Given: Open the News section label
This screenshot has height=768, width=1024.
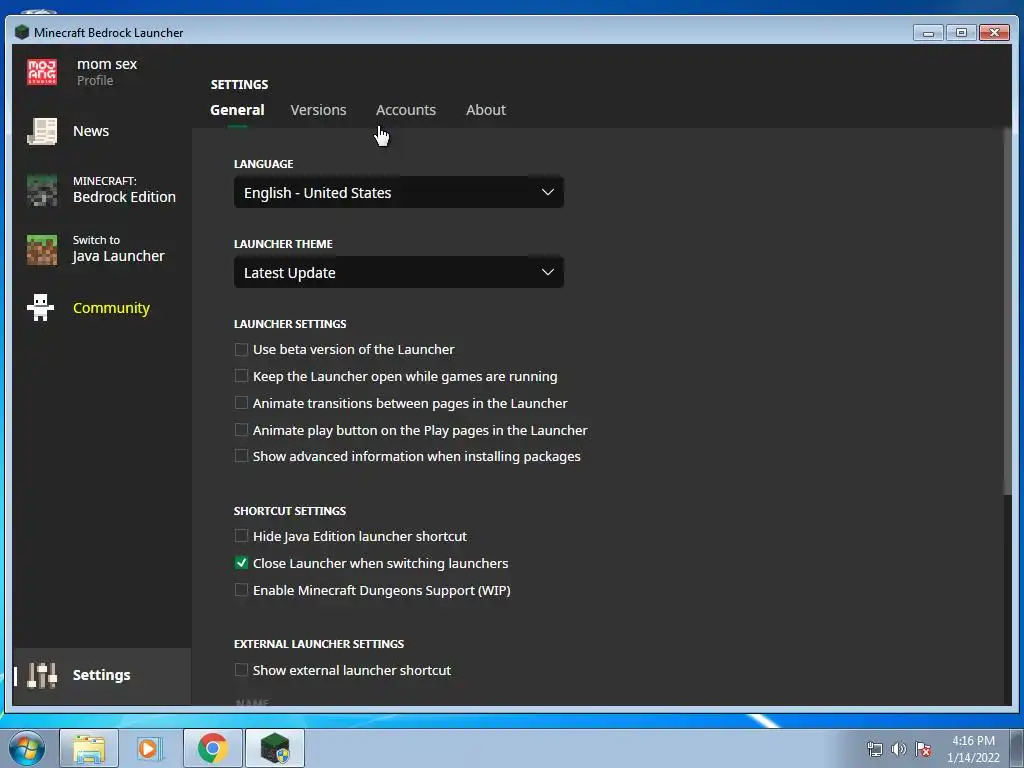Looking at the screenshot, I should click(x=91, y=131).
